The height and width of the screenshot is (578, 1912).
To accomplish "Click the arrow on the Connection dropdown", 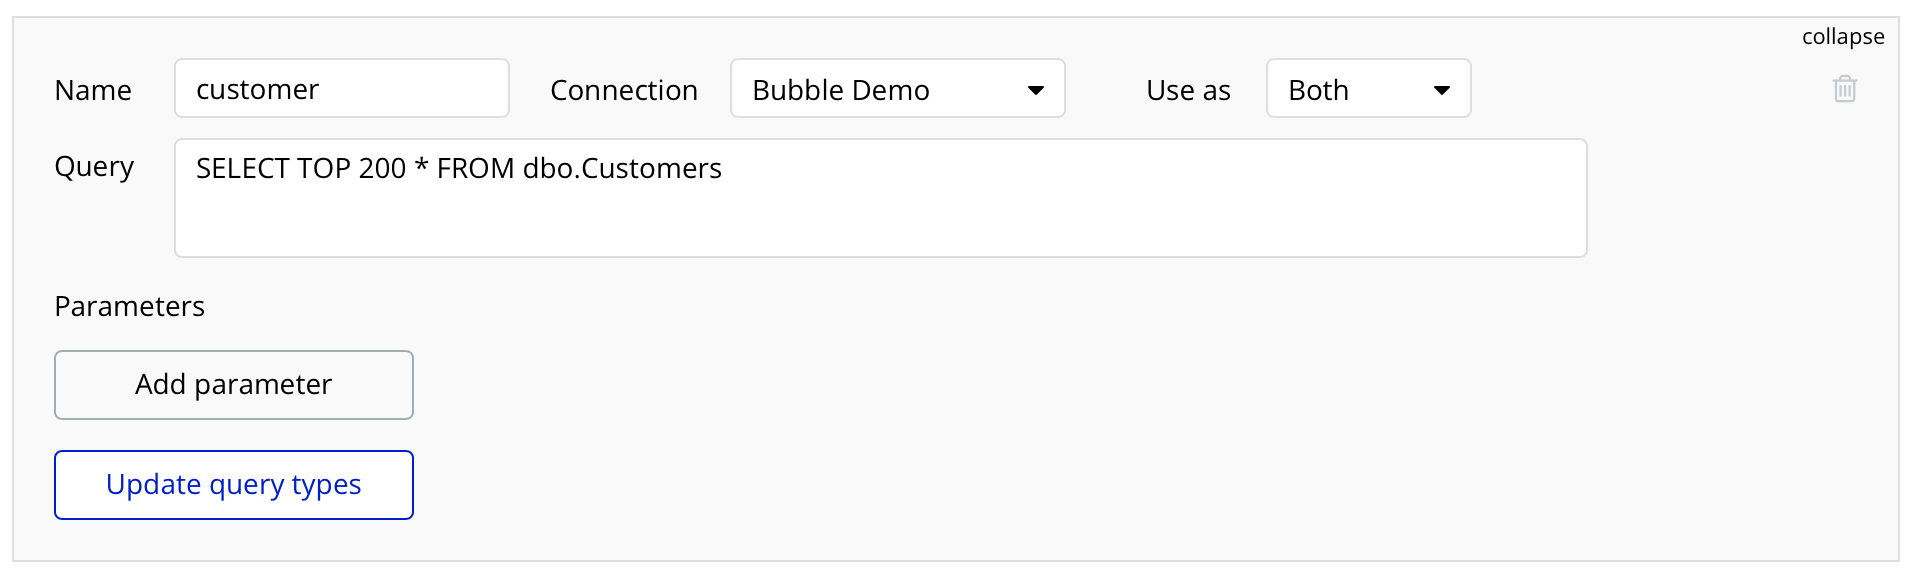I will (1036, 90).
